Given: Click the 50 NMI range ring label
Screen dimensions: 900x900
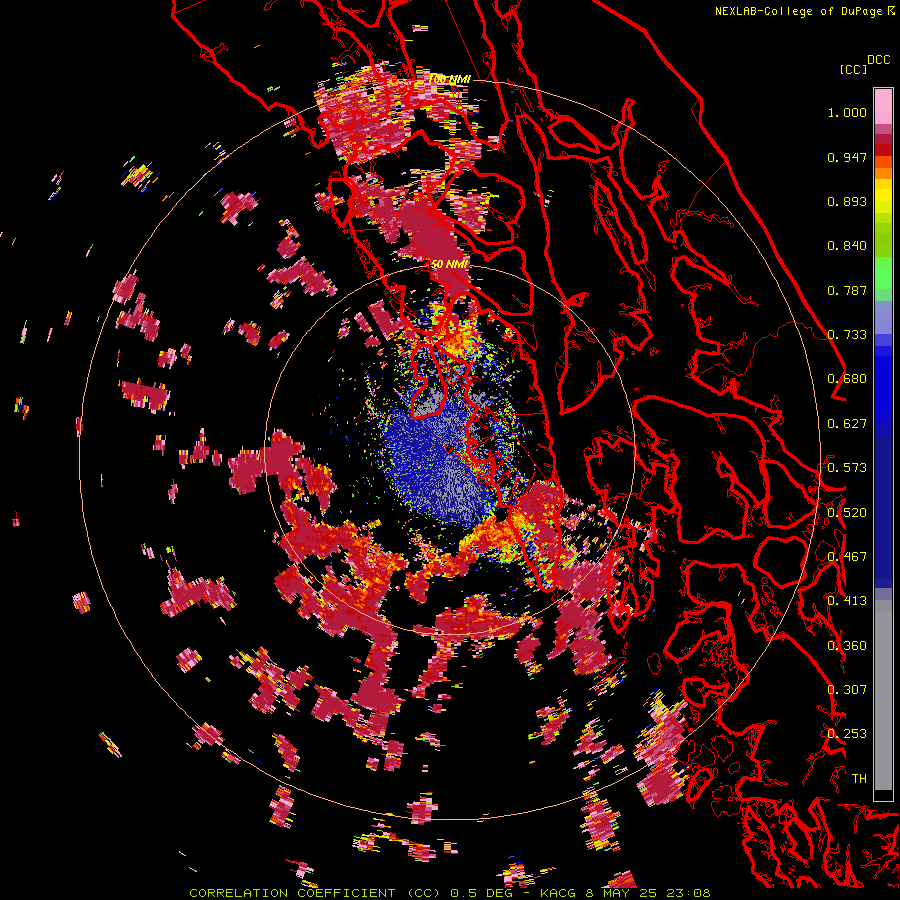Looking at the screenshot, I should [449, 265].
